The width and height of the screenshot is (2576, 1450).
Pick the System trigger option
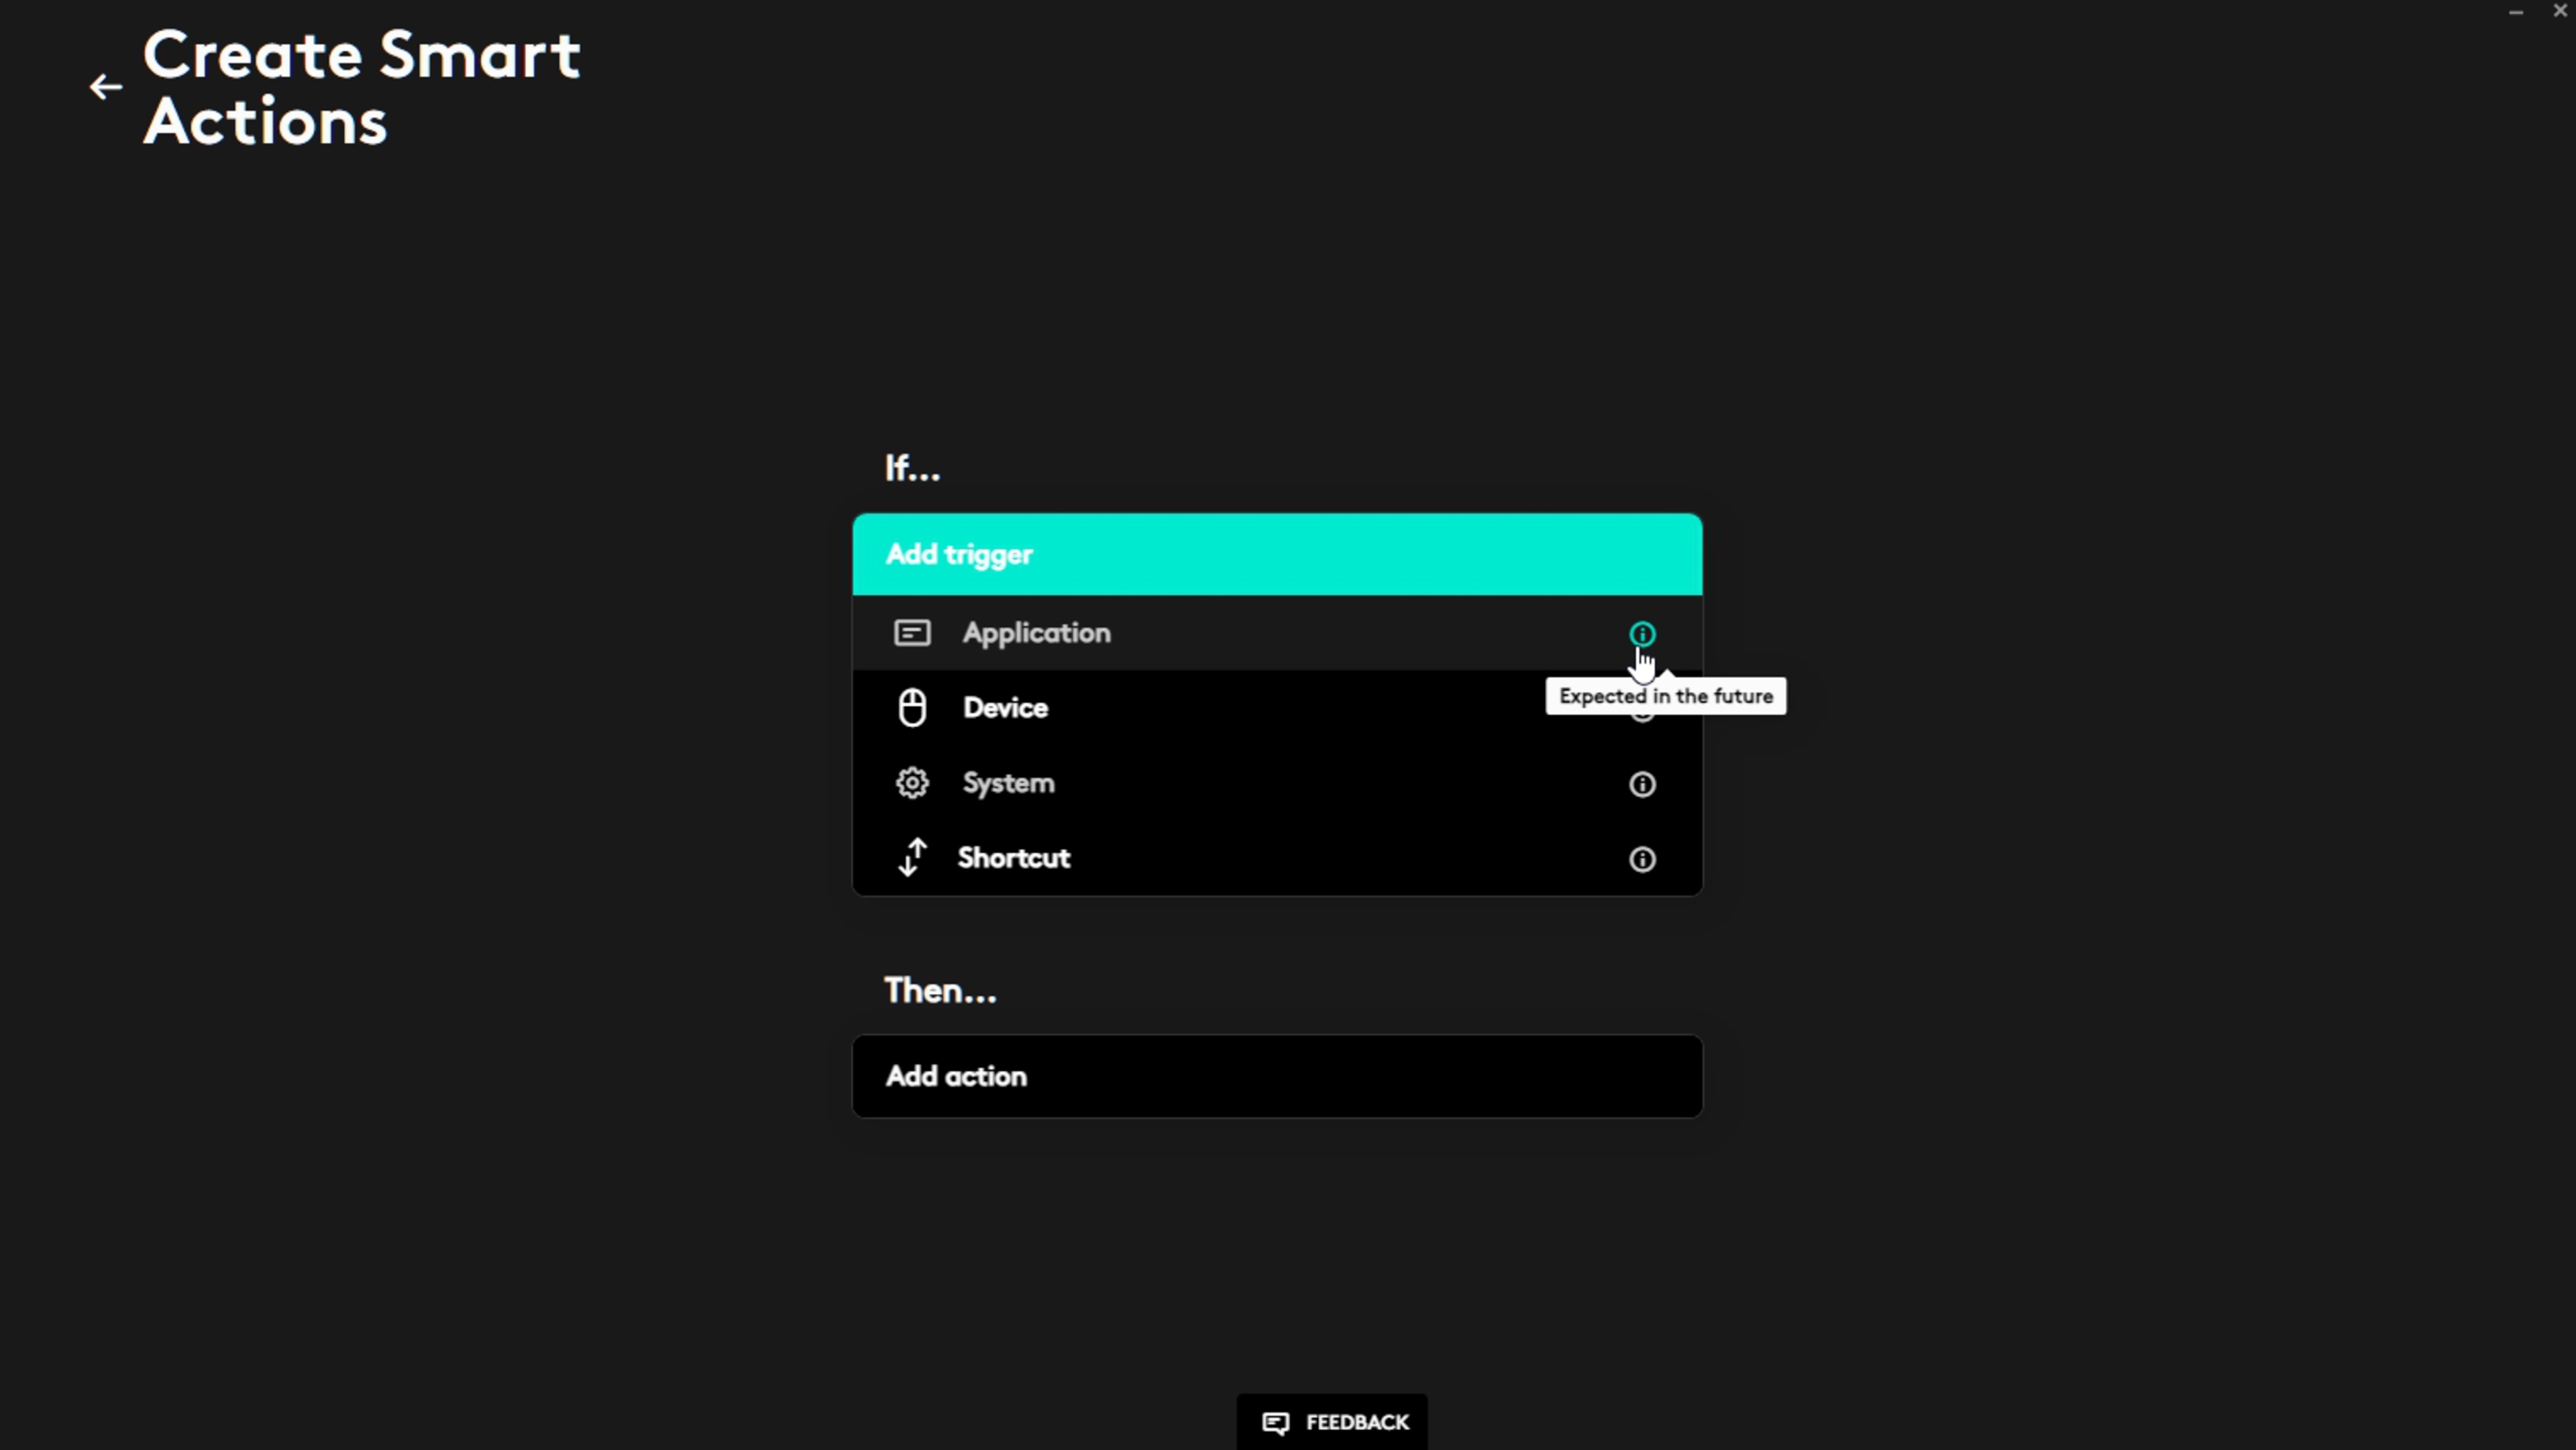[x=1008, y=783]
